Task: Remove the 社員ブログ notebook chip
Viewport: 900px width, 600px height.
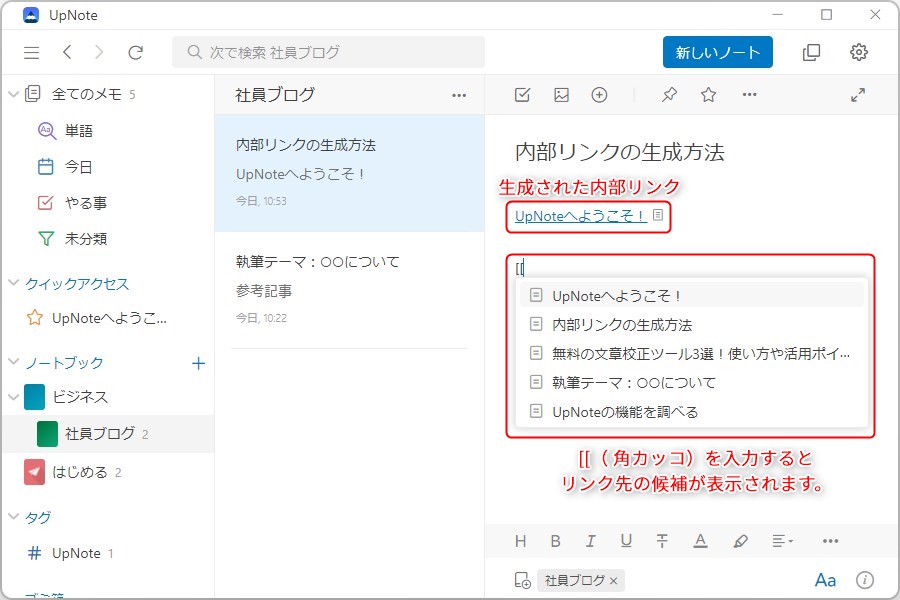Action: [x=614, y=581]
